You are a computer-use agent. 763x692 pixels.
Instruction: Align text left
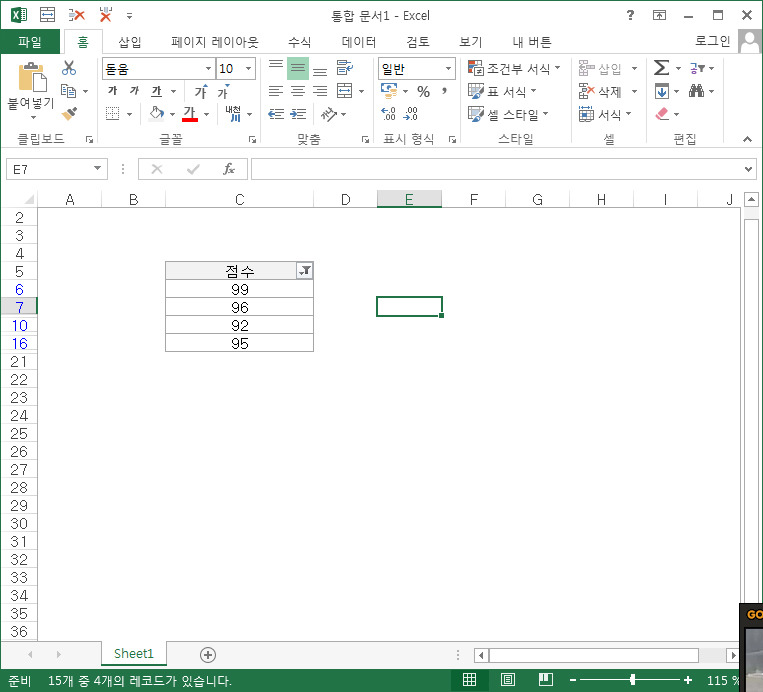[276, 91]
